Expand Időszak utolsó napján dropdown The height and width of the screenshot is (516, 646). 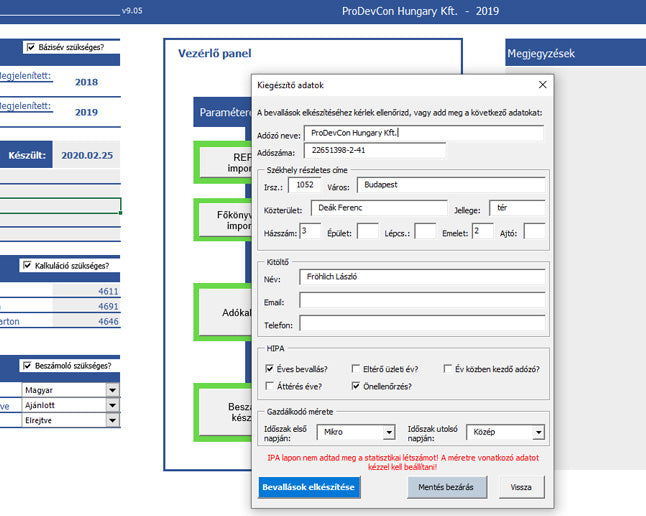(538, 433)
